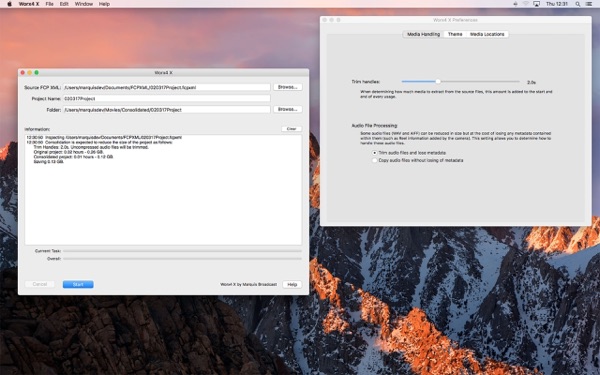
Task: Switch to the Theme tab
Action: pyautogui.click(x=455, y=34)
